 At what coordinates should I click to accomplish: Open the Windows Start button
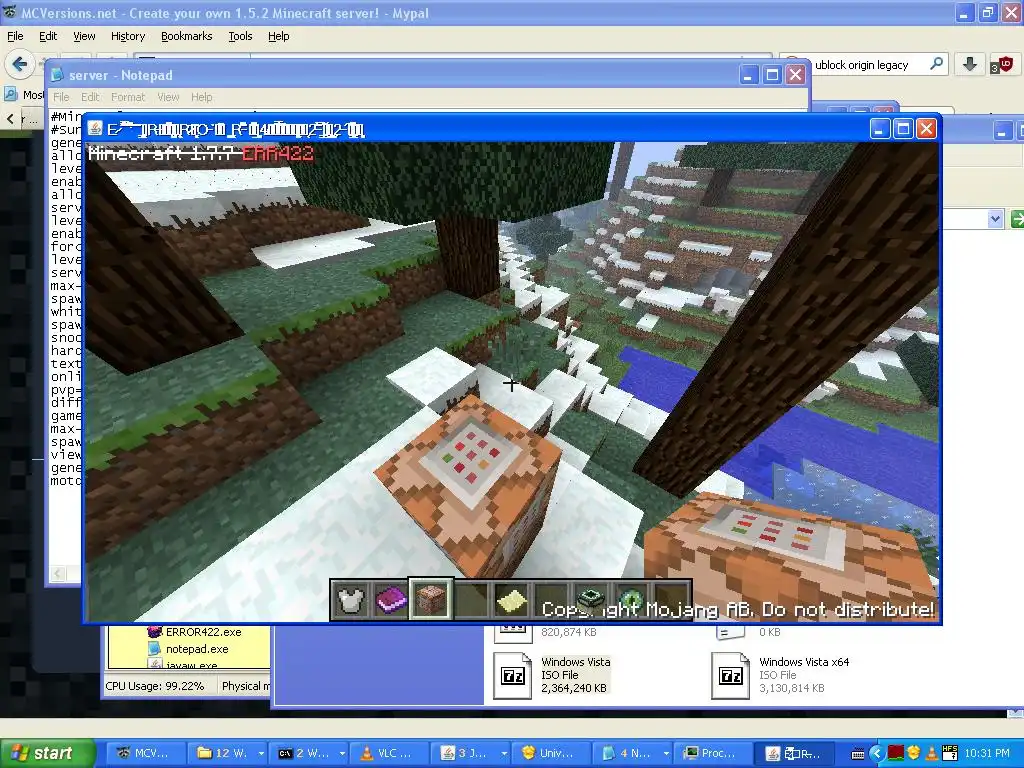pos(47,754)
